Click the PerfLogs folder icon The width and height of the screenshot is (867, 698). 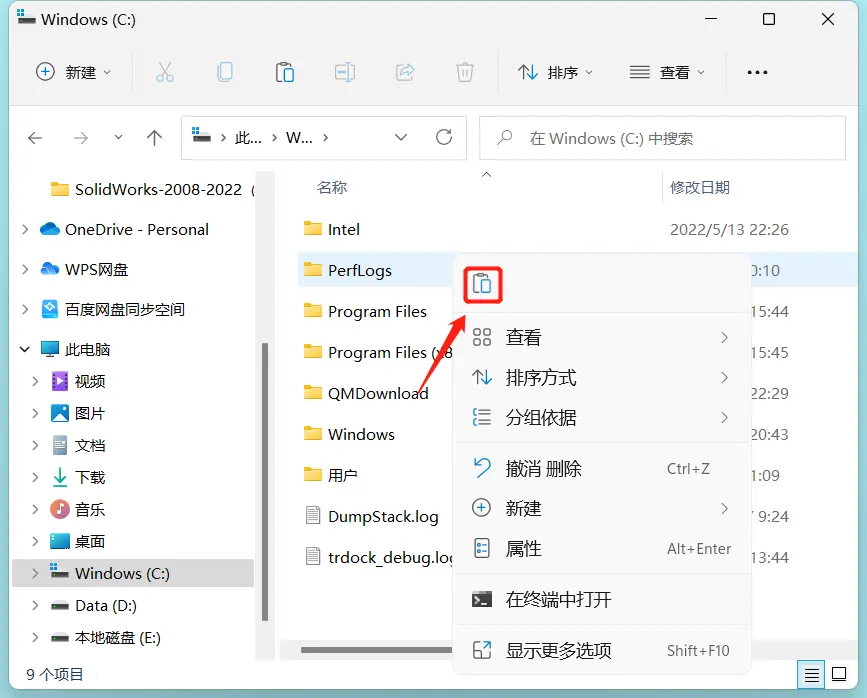[x=313, y=269]
